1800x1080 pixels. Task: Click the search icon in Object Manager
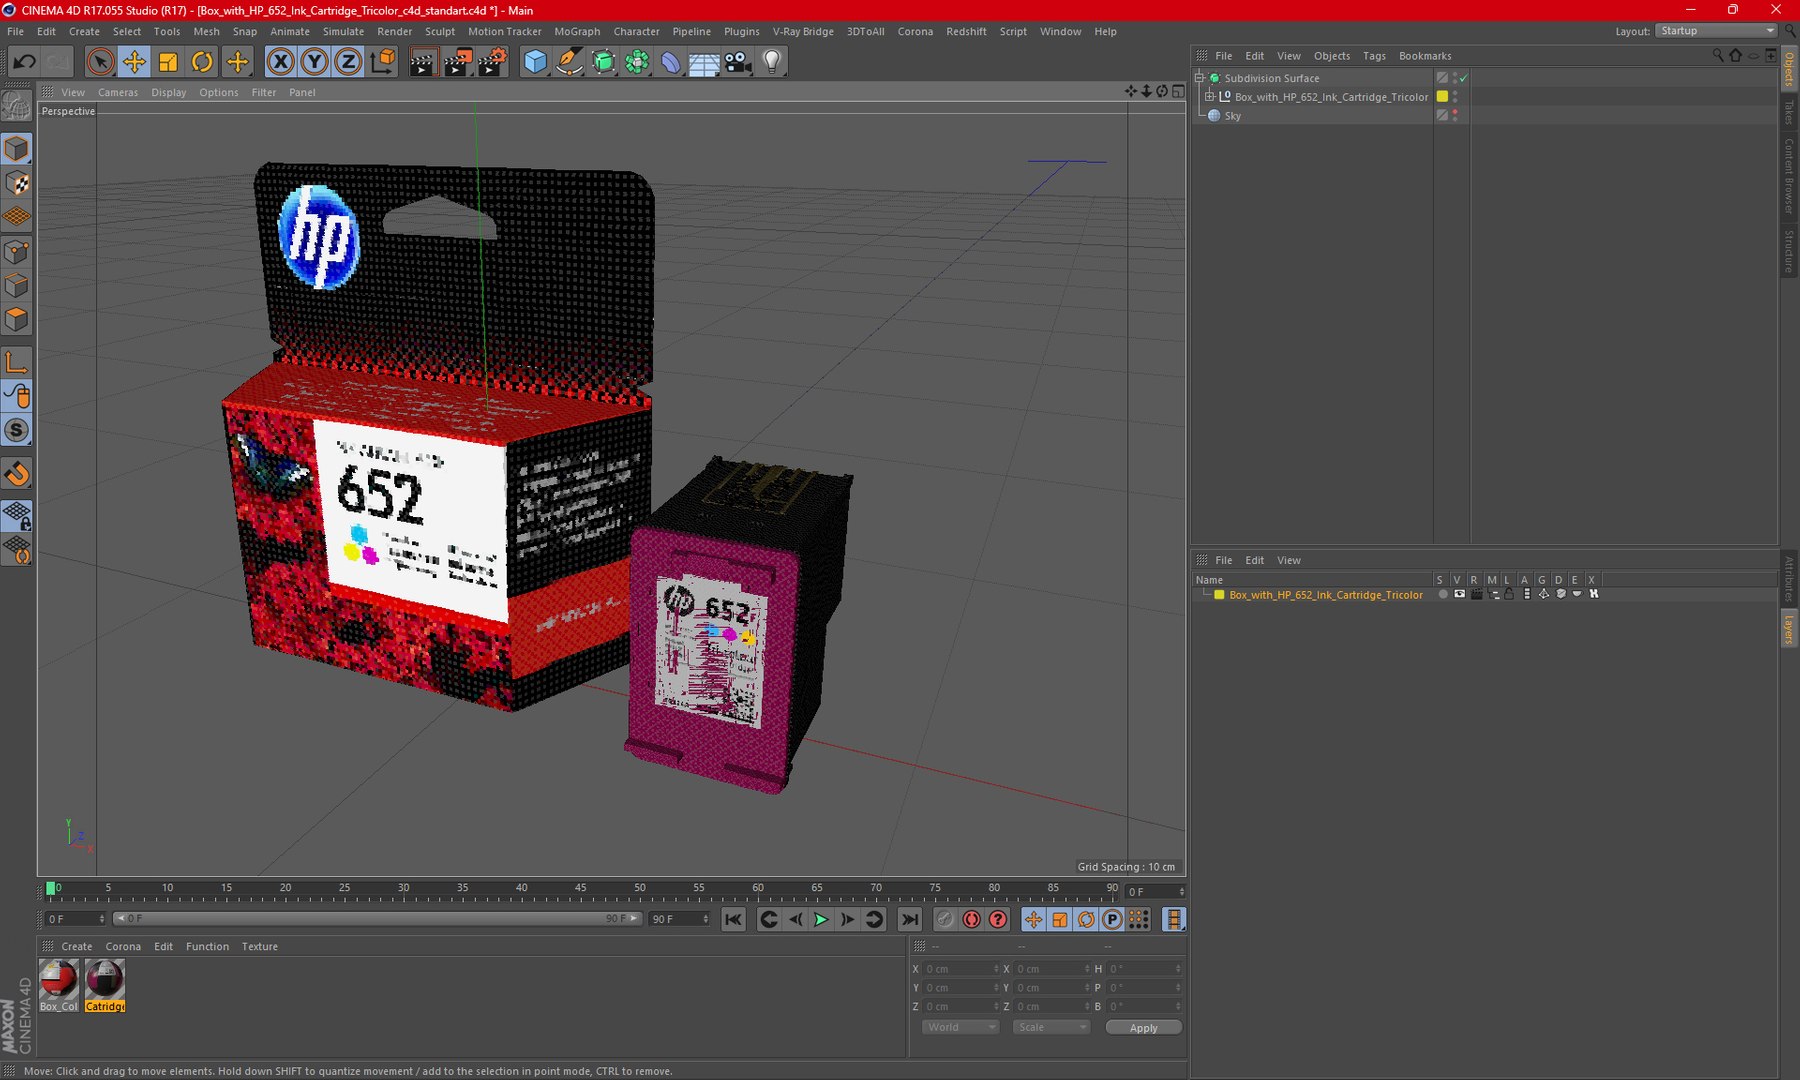(x=1718, y=56)
